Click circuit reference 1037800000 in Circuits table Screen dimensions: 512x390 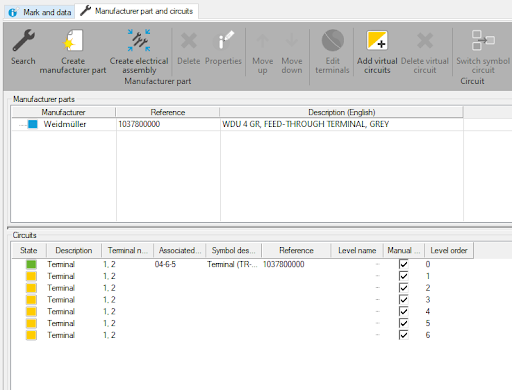click(283, 264)
